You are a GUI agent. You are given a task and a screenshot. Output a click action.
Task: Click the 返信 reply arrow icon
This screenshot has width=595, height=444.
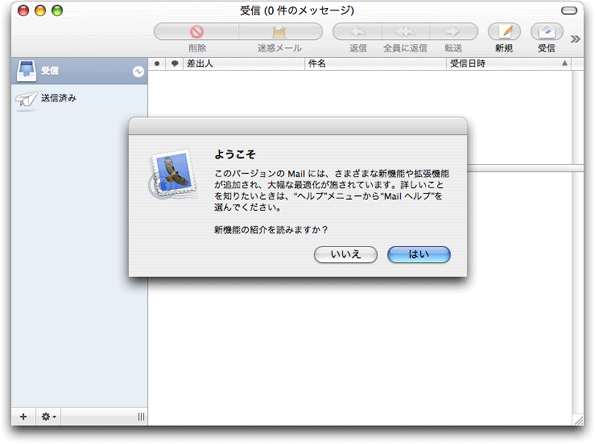click(358, 31)
